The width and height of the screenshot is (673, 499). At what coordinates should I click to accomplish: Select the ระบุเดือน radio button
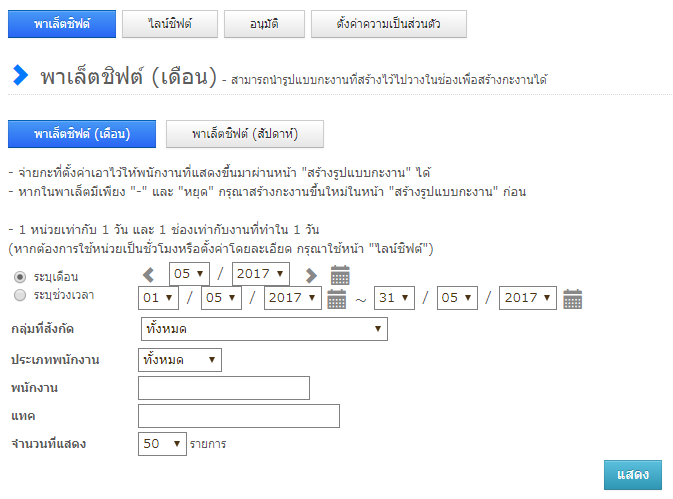pos(20,277)
